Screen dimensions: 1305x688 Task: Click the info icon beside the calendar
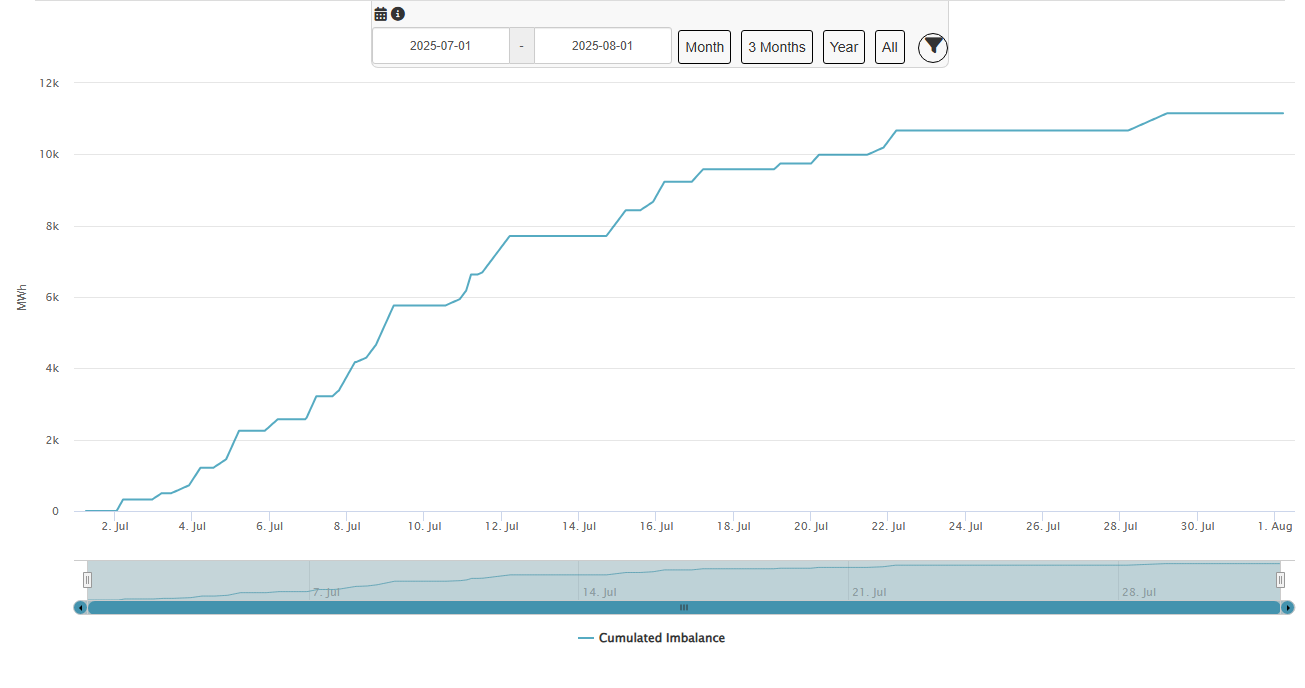pos(398,14)
